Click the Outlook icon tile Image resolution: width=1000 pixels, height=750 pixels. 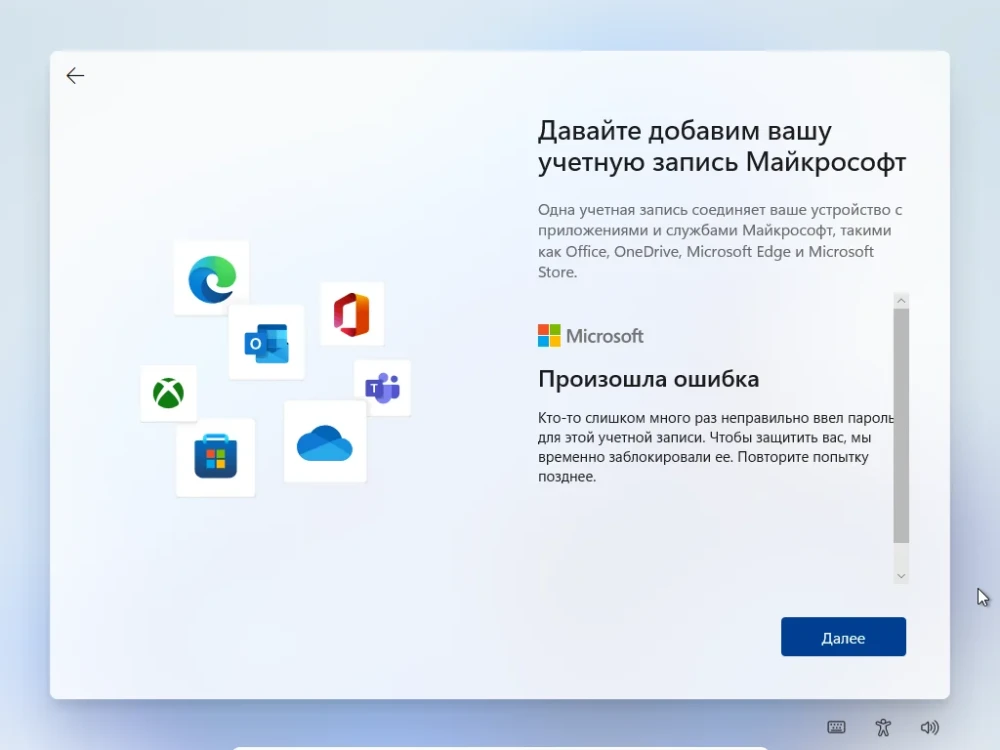[267, 342]
